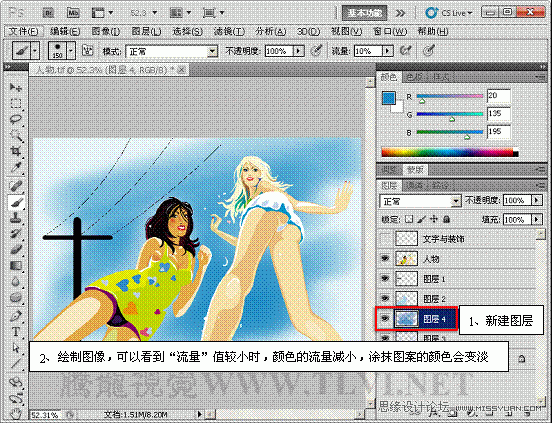Show the 文字与装饰 layer visibility
Viewport: 552px width, 423px height.
(385, 239)
